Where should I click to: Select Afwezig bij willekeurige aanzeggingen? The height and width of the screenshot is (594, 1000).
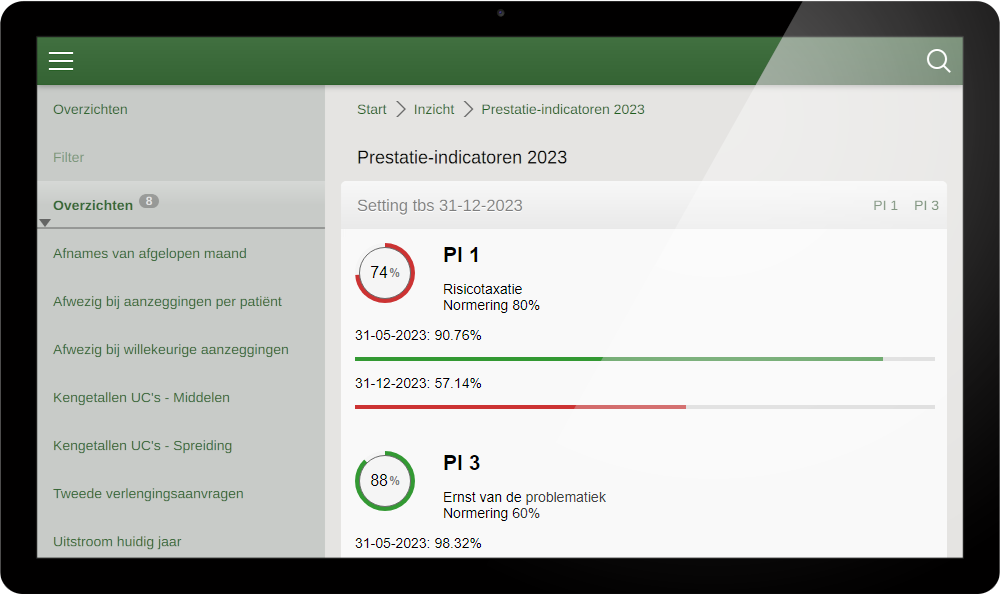[x=171, y=349]
